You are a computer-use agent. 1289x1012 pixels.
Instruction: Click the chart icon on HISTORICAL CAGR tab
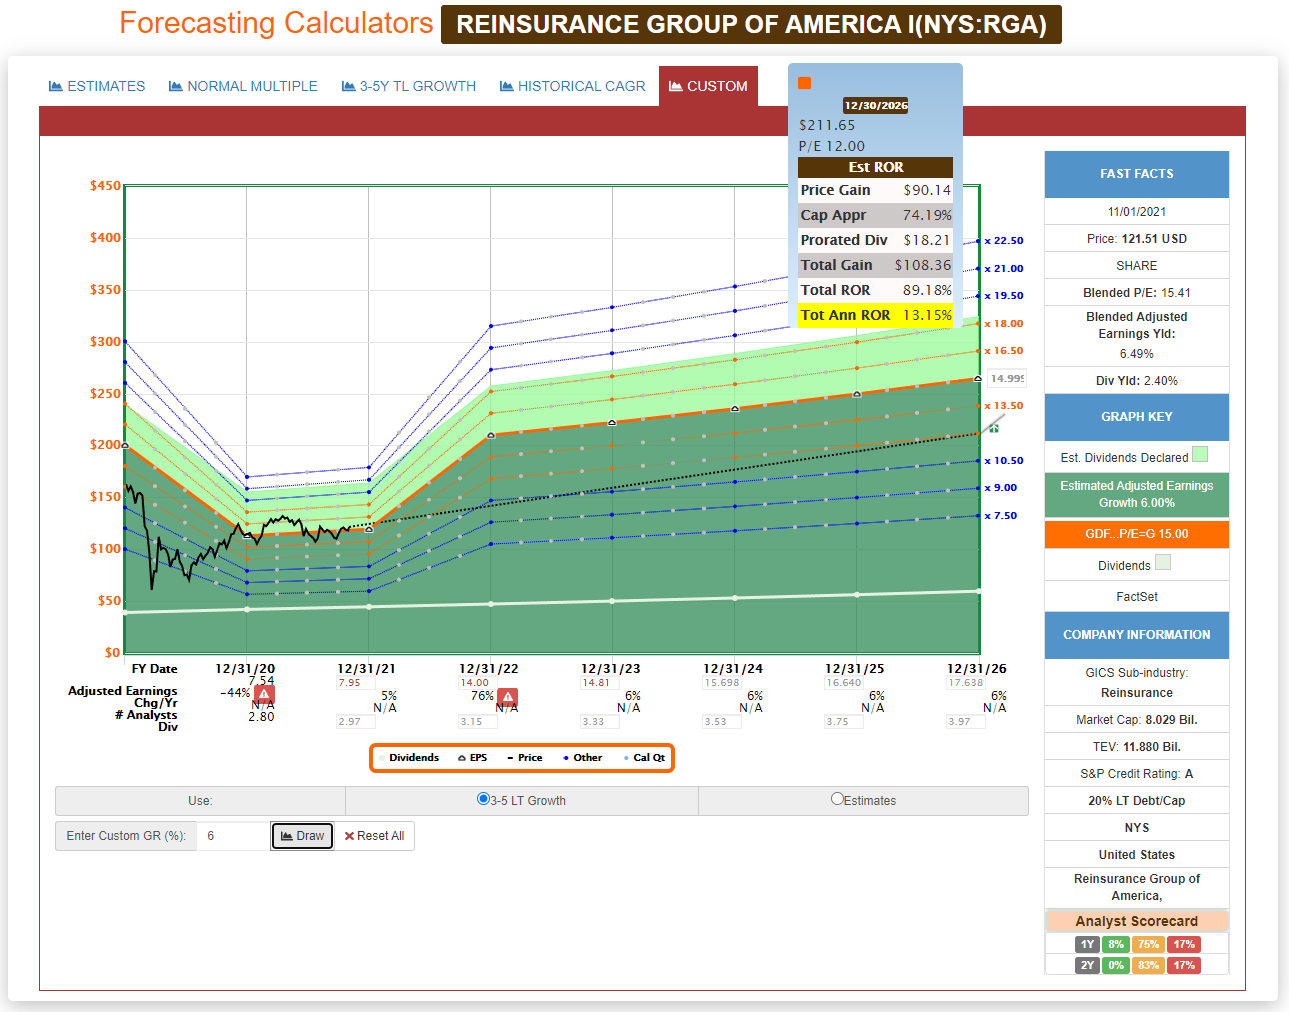(x=506, y=87)
